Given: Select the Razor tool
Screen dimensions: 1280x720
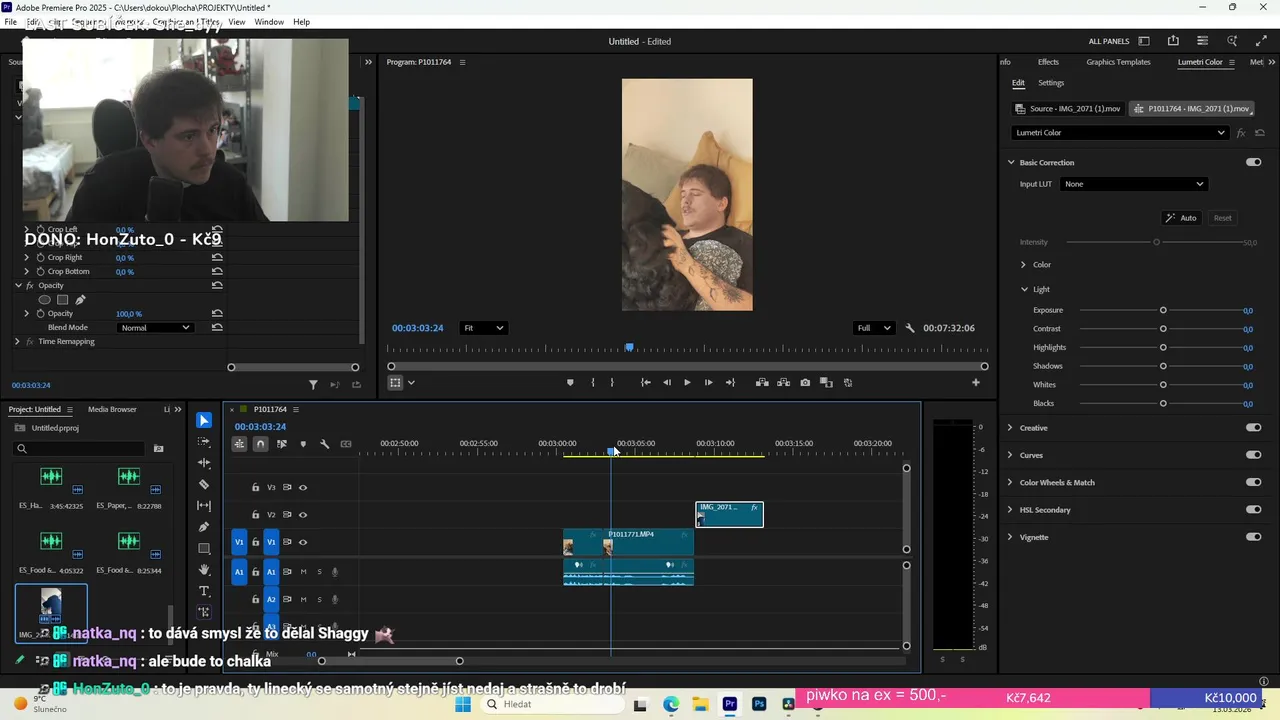Looking at the screenshot, I should tap(204, 484).
